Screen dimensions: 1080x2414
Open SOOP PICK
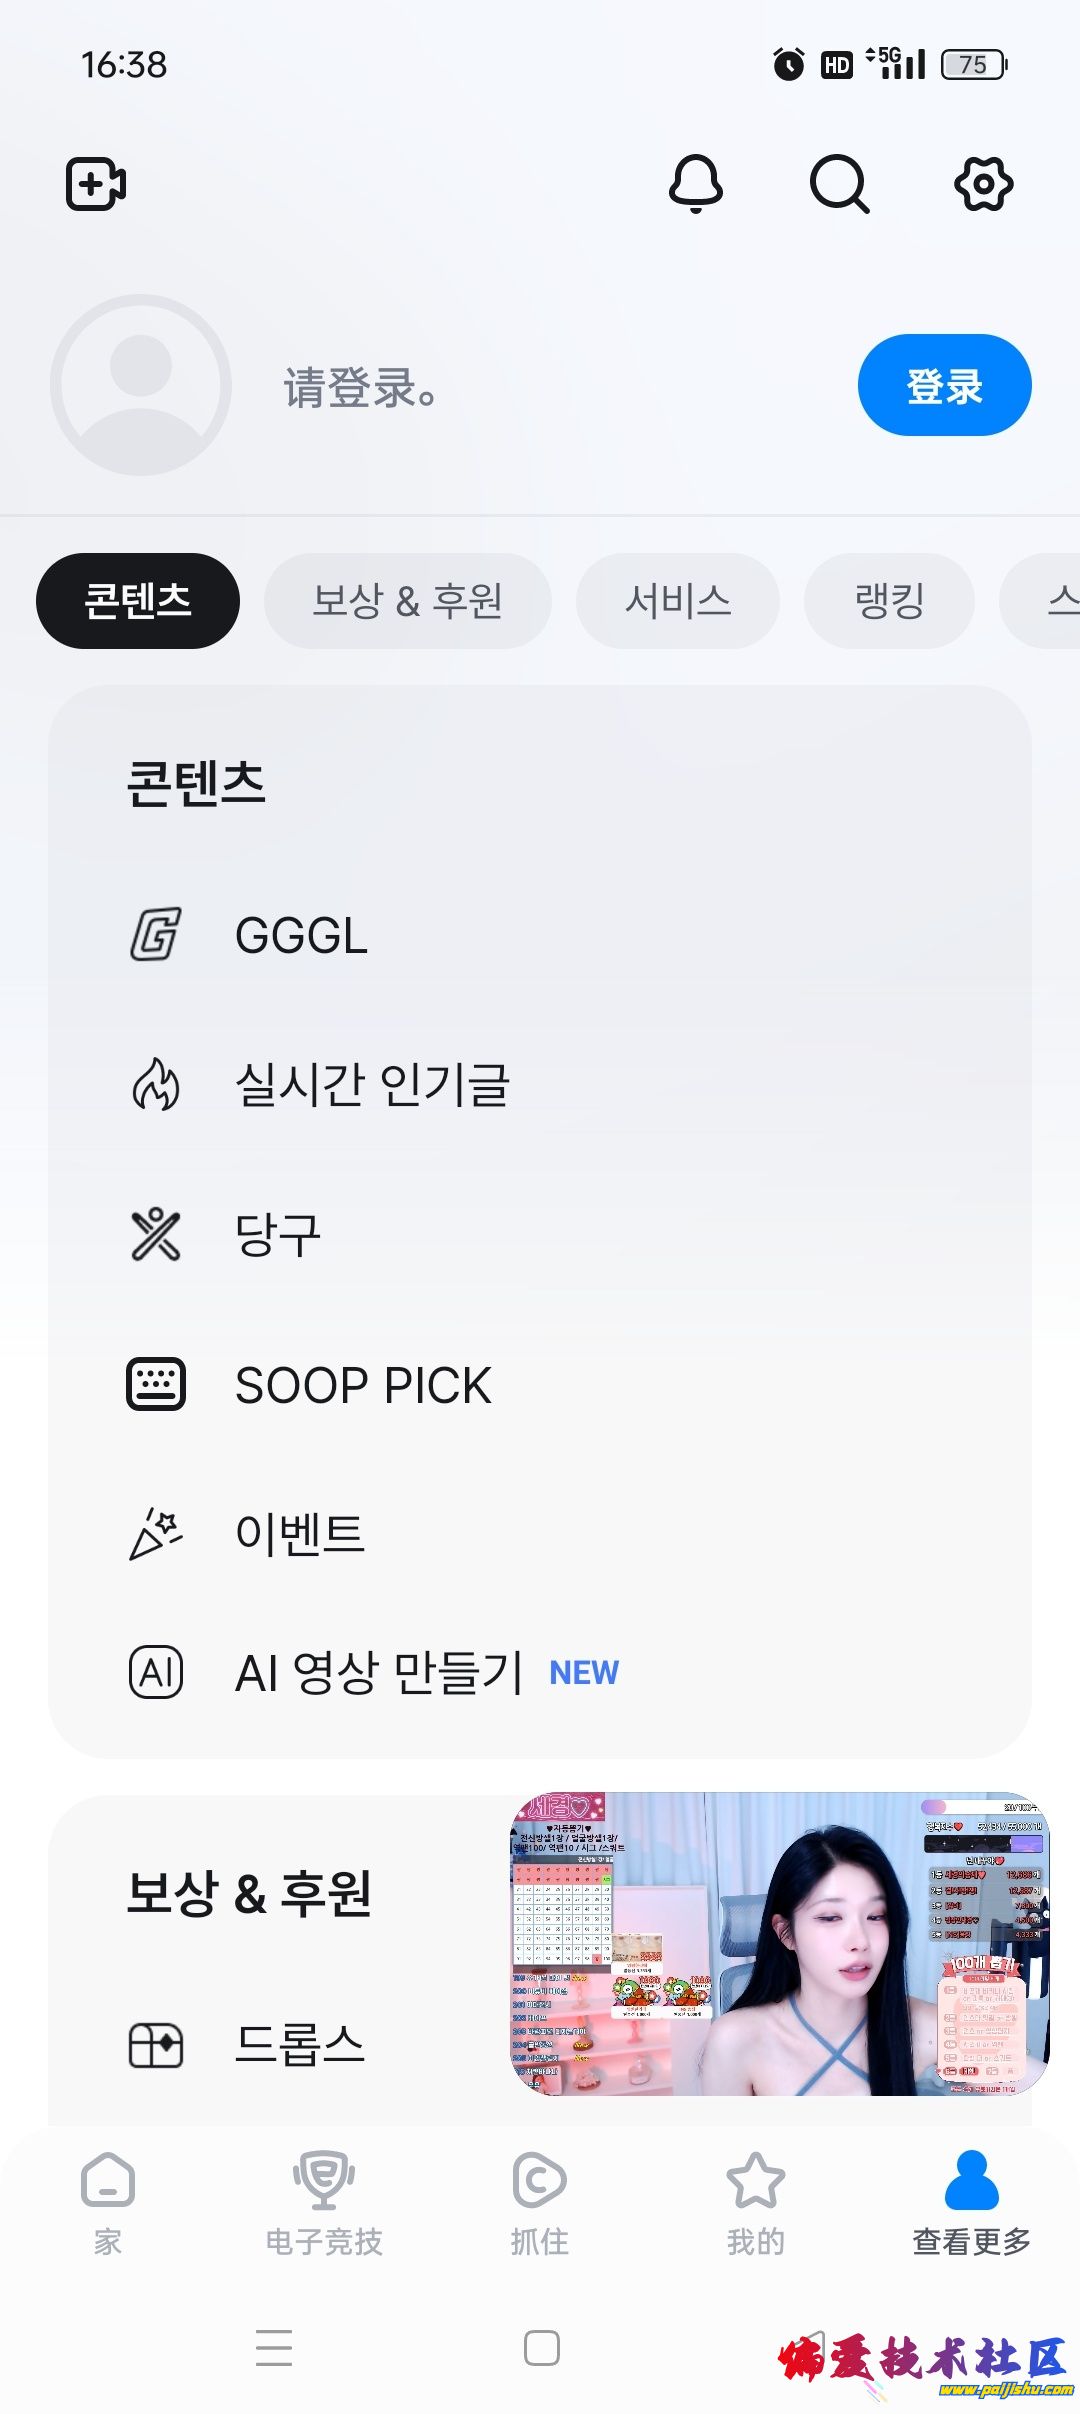362,1386
